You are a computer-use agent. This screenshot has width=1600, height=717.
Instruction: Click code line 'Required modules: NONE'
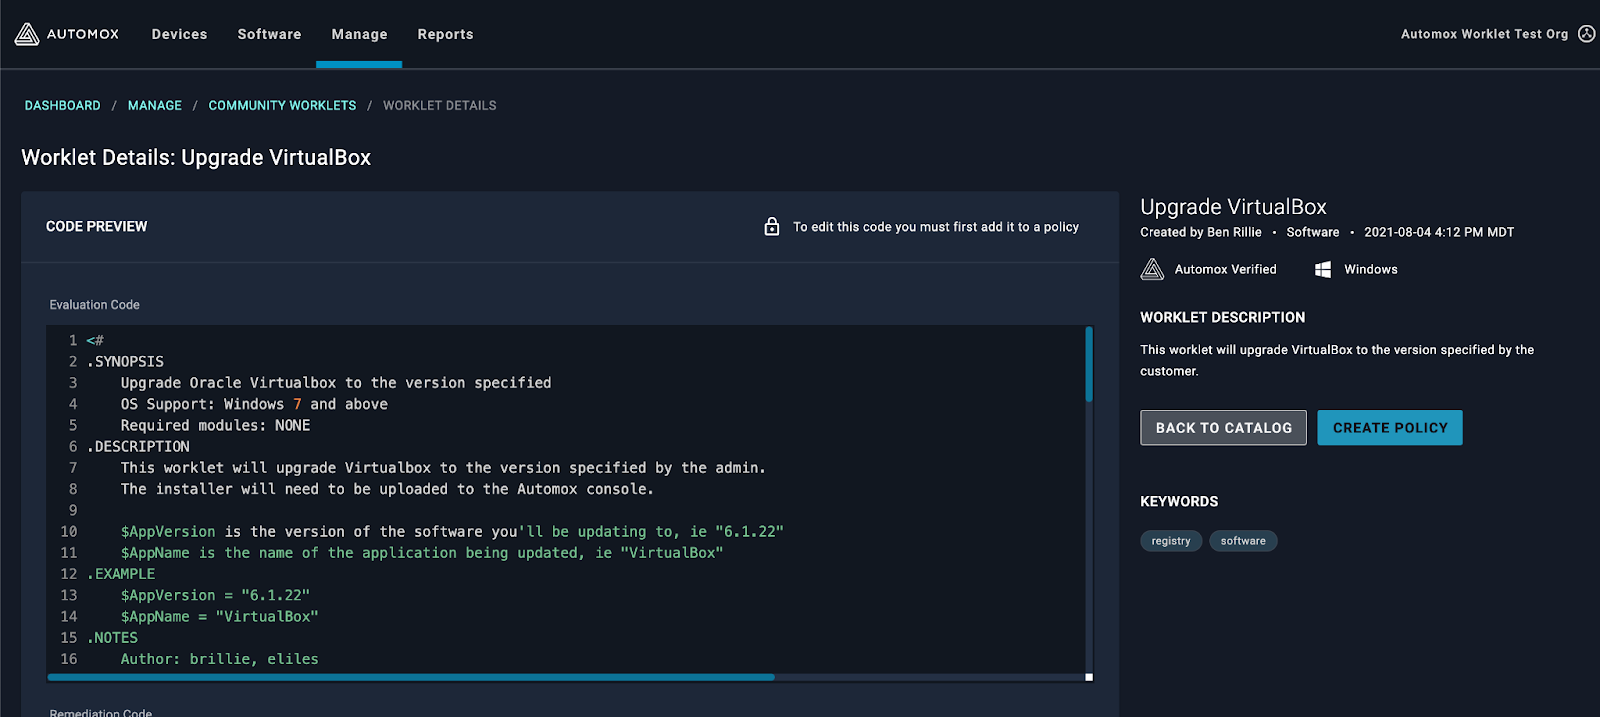215,426
